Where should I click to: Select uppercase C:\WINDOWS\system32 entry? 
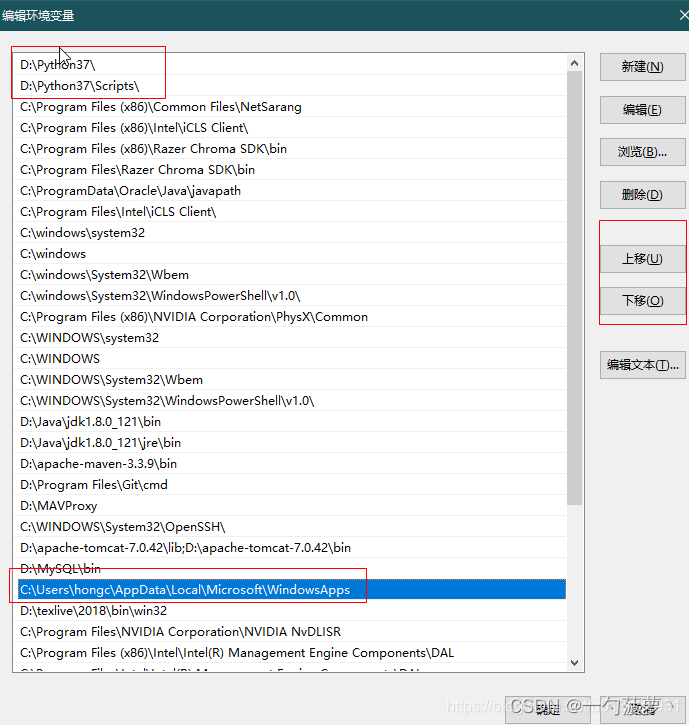(x=289, y=338)
